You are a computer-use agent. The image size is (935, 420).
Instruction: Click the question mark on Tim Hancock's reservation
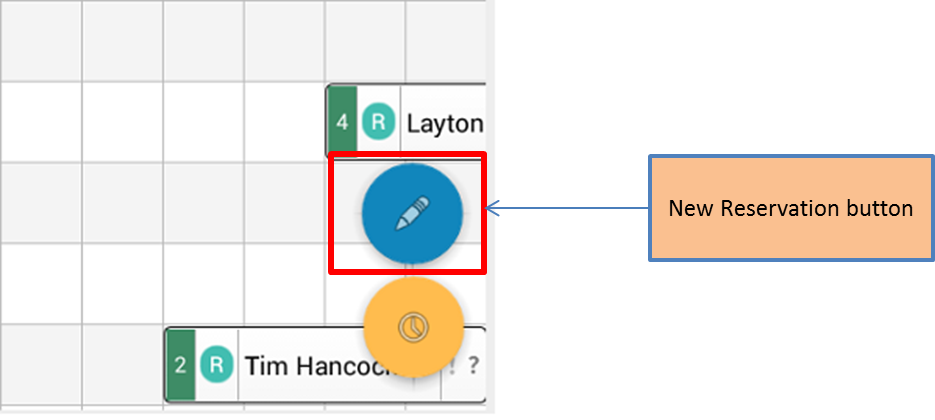click(x=473, y=365)
